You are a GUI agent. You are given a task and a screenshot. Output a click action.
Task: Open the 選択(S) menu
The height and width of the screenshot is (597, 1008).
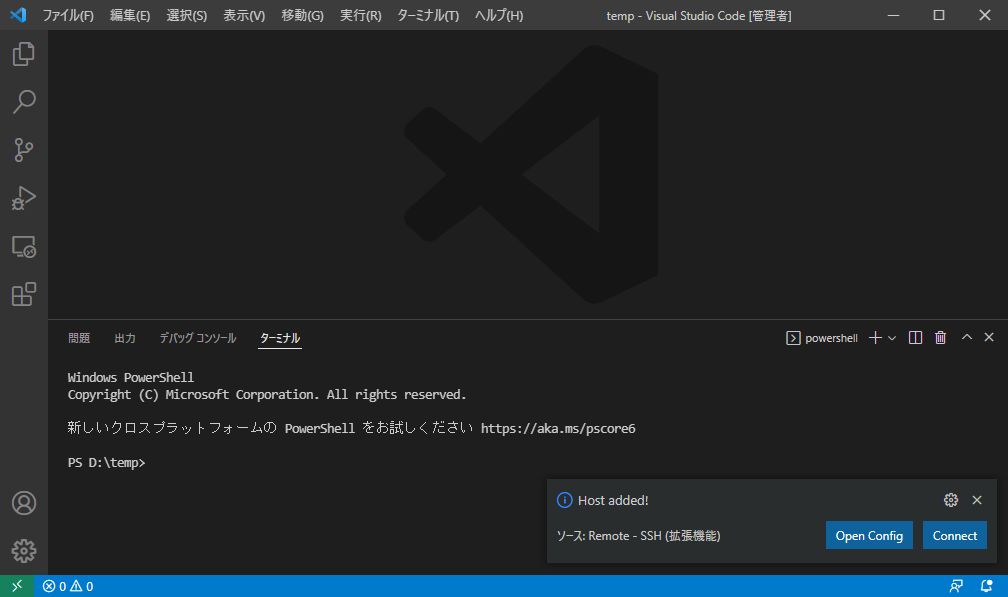(186, 15)
